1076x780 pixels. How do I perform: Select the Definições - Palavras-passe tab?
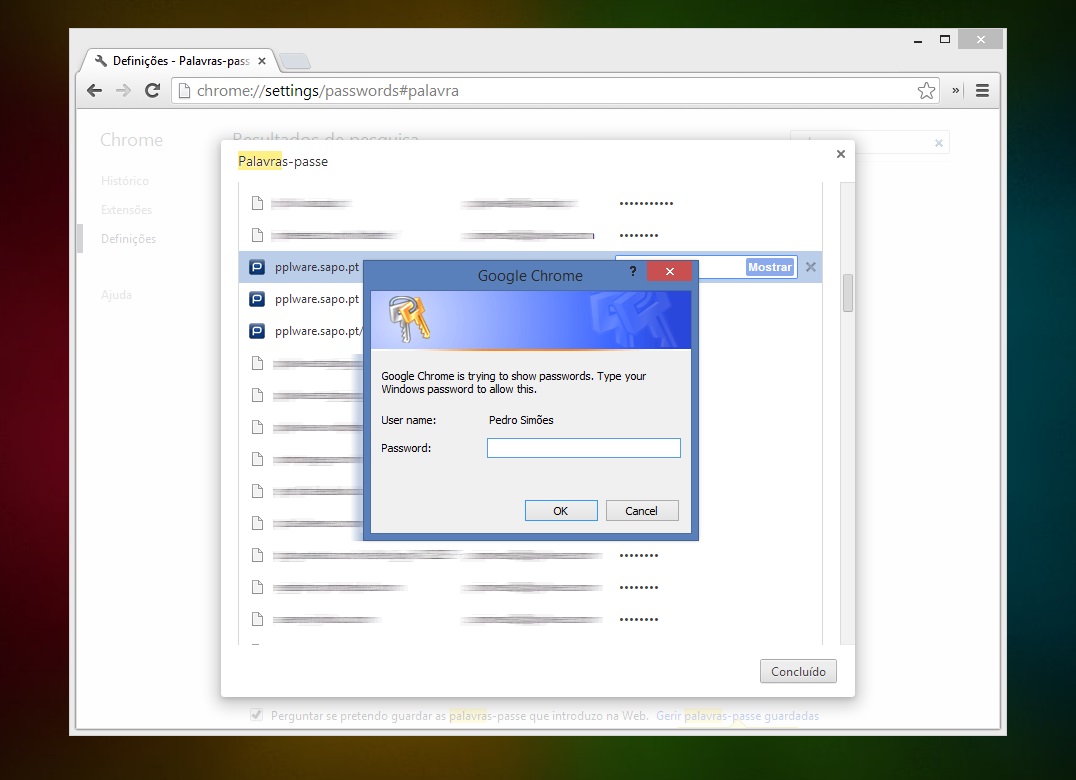tap(178, 61)
